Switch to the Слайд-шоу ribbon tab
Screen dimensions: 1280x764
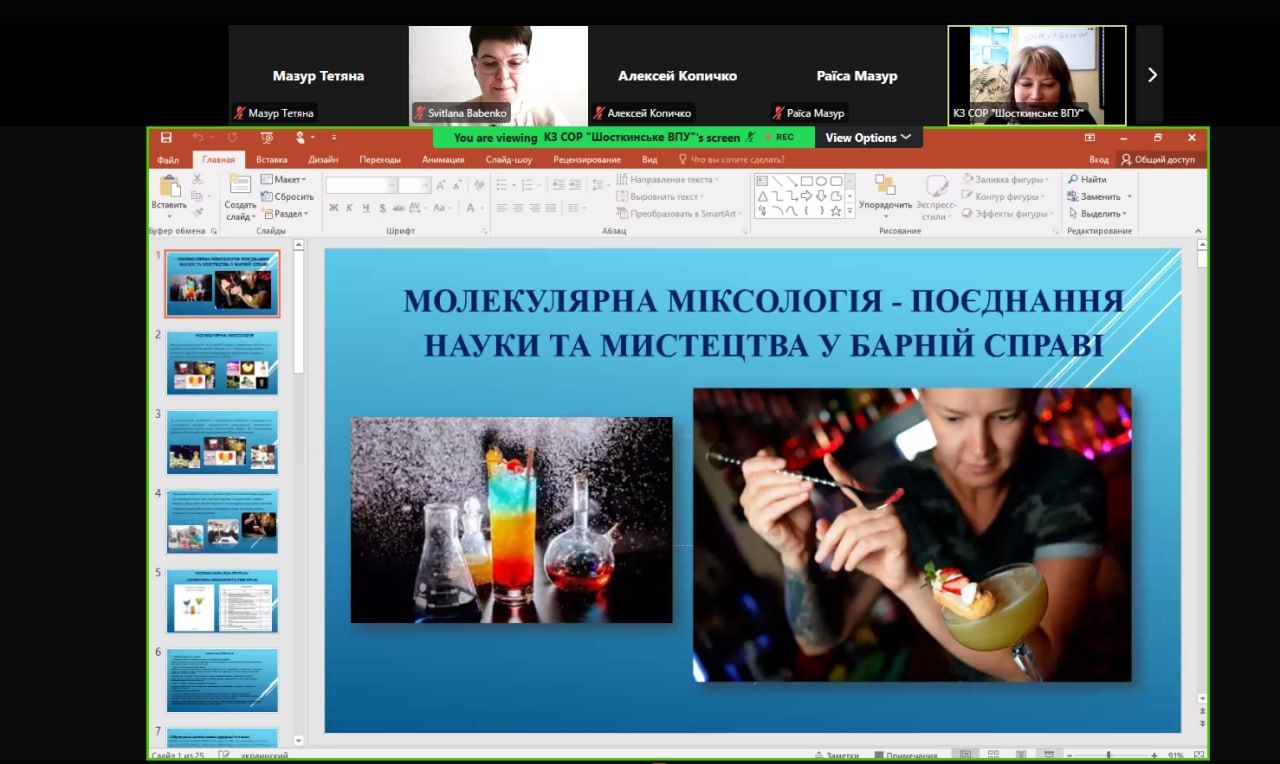[508, 160]
